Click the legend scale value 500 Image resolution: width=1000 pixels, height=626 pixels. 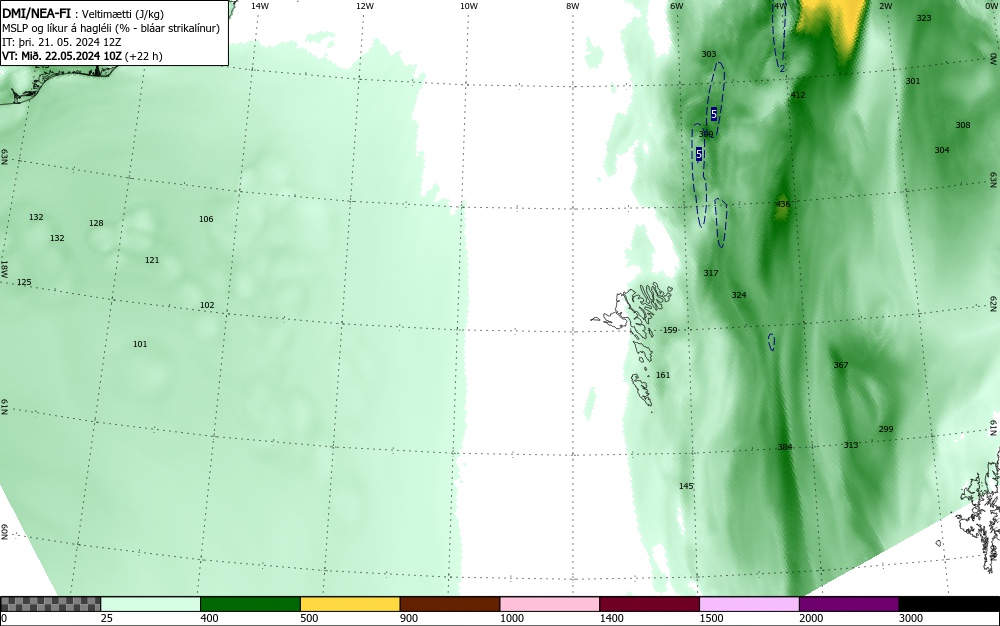(309, 618)
